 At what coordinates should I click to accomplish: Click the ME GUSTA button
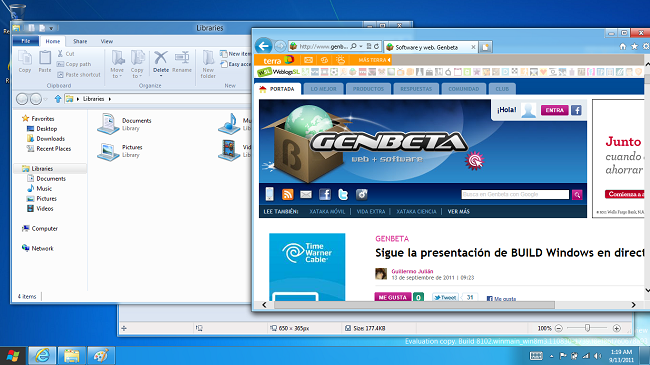393,297
